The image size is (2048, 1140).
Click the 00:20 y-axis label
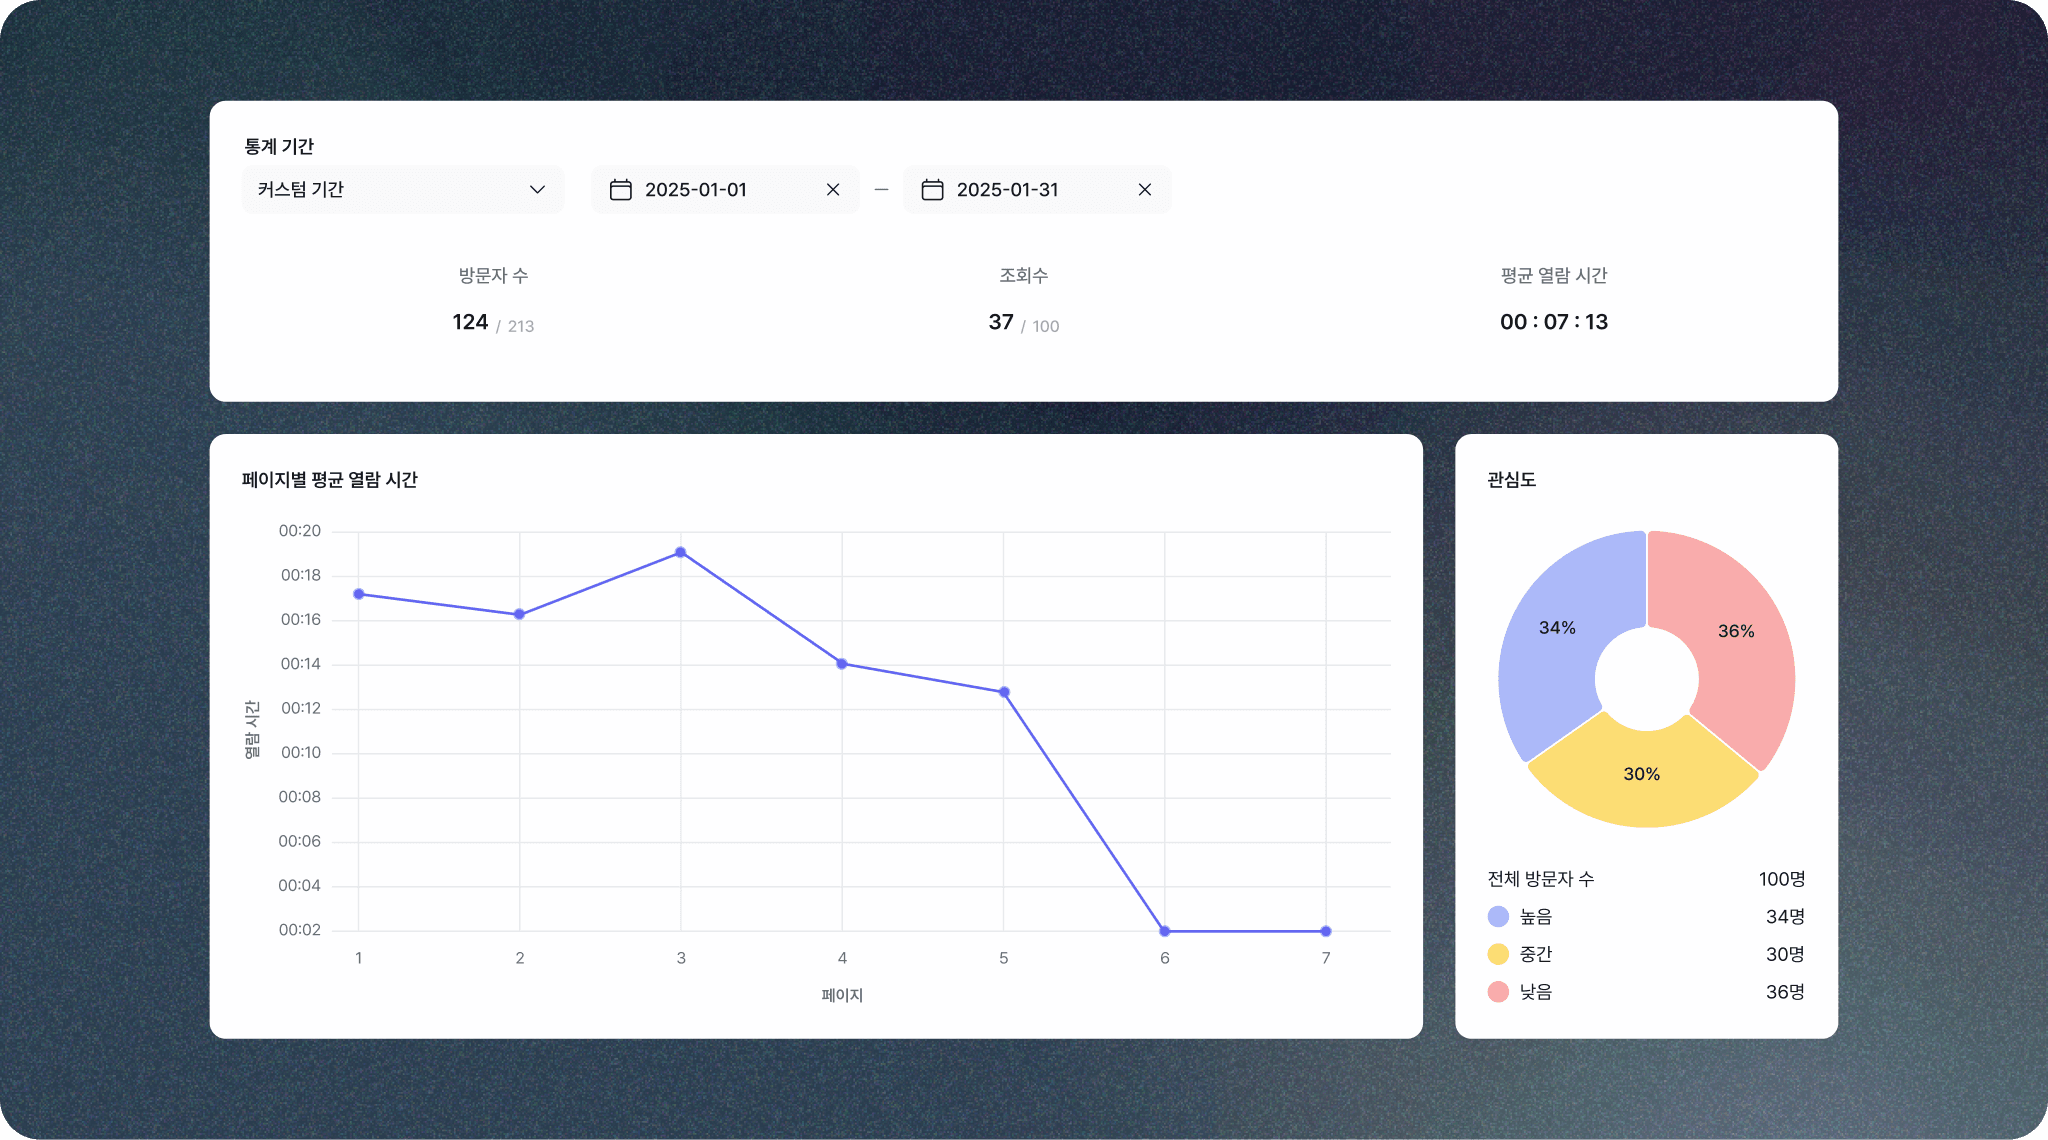coord(300,531)
